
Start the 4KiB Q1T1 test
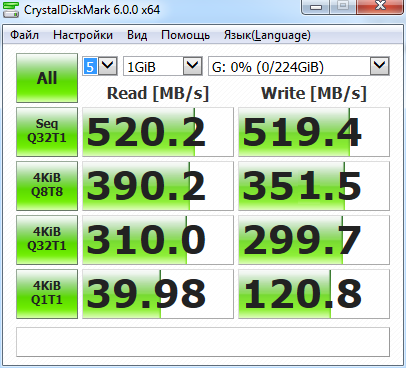pos(47,294)
